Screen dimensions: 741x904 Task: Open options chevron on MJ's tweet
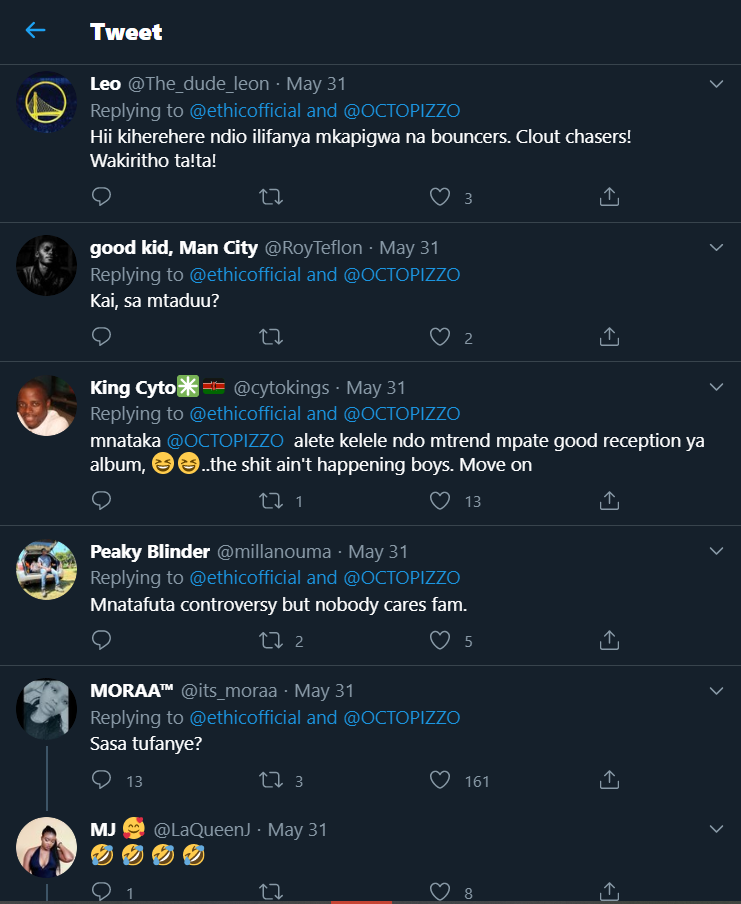click(x=716, y=829)
